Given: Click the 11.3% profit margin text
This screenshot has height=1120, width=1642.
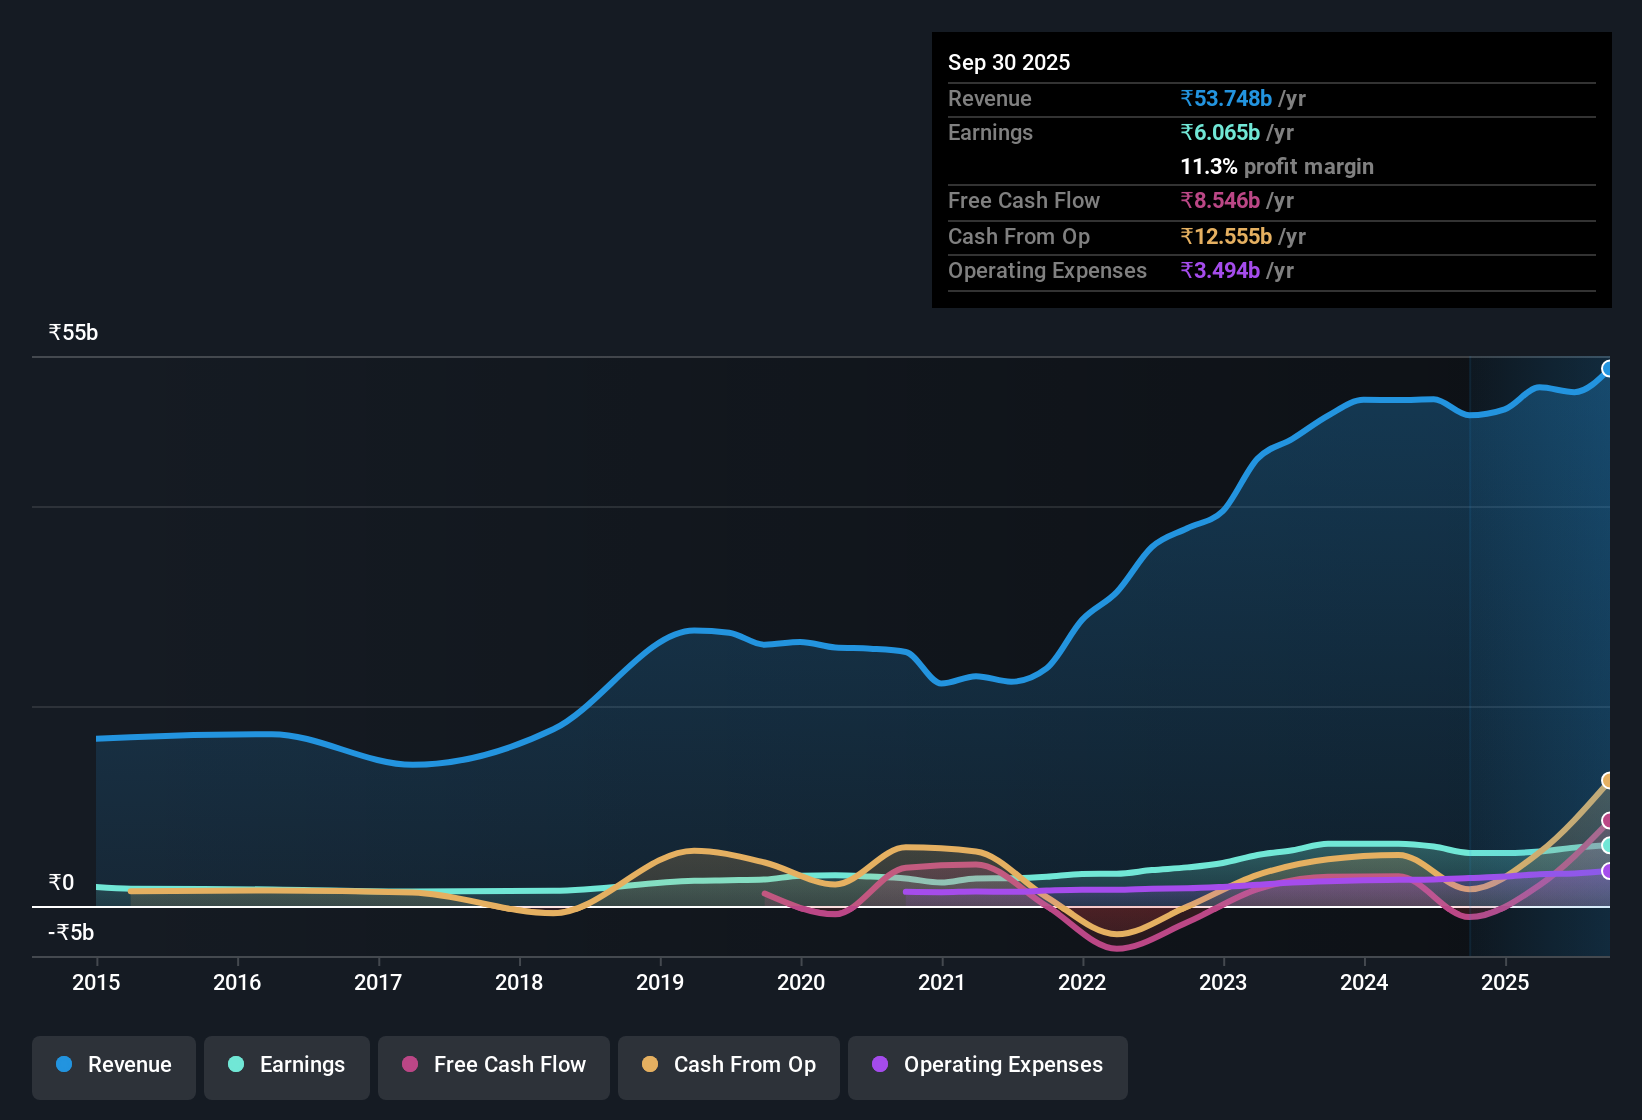Looking at the screenshot, I should click(1277, 166).
